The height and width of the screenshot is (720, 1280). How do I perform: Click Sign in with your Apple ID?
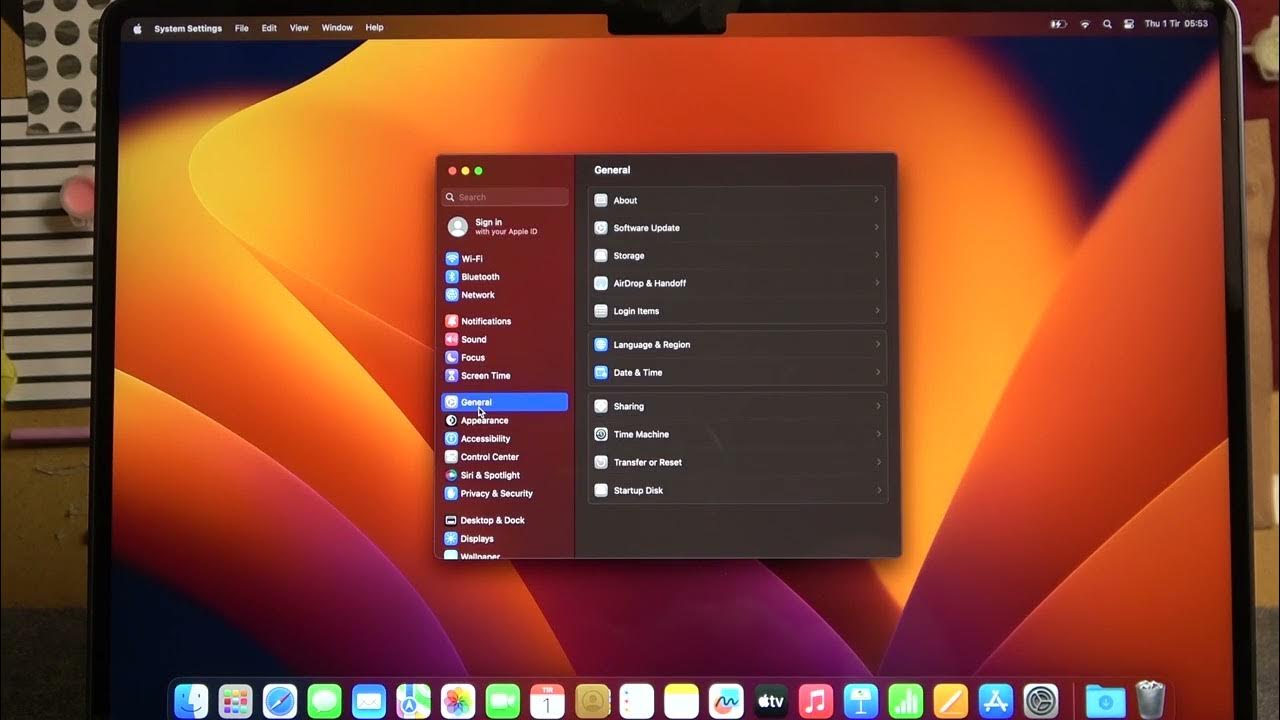pyautogui.click(x=506, y=227)
